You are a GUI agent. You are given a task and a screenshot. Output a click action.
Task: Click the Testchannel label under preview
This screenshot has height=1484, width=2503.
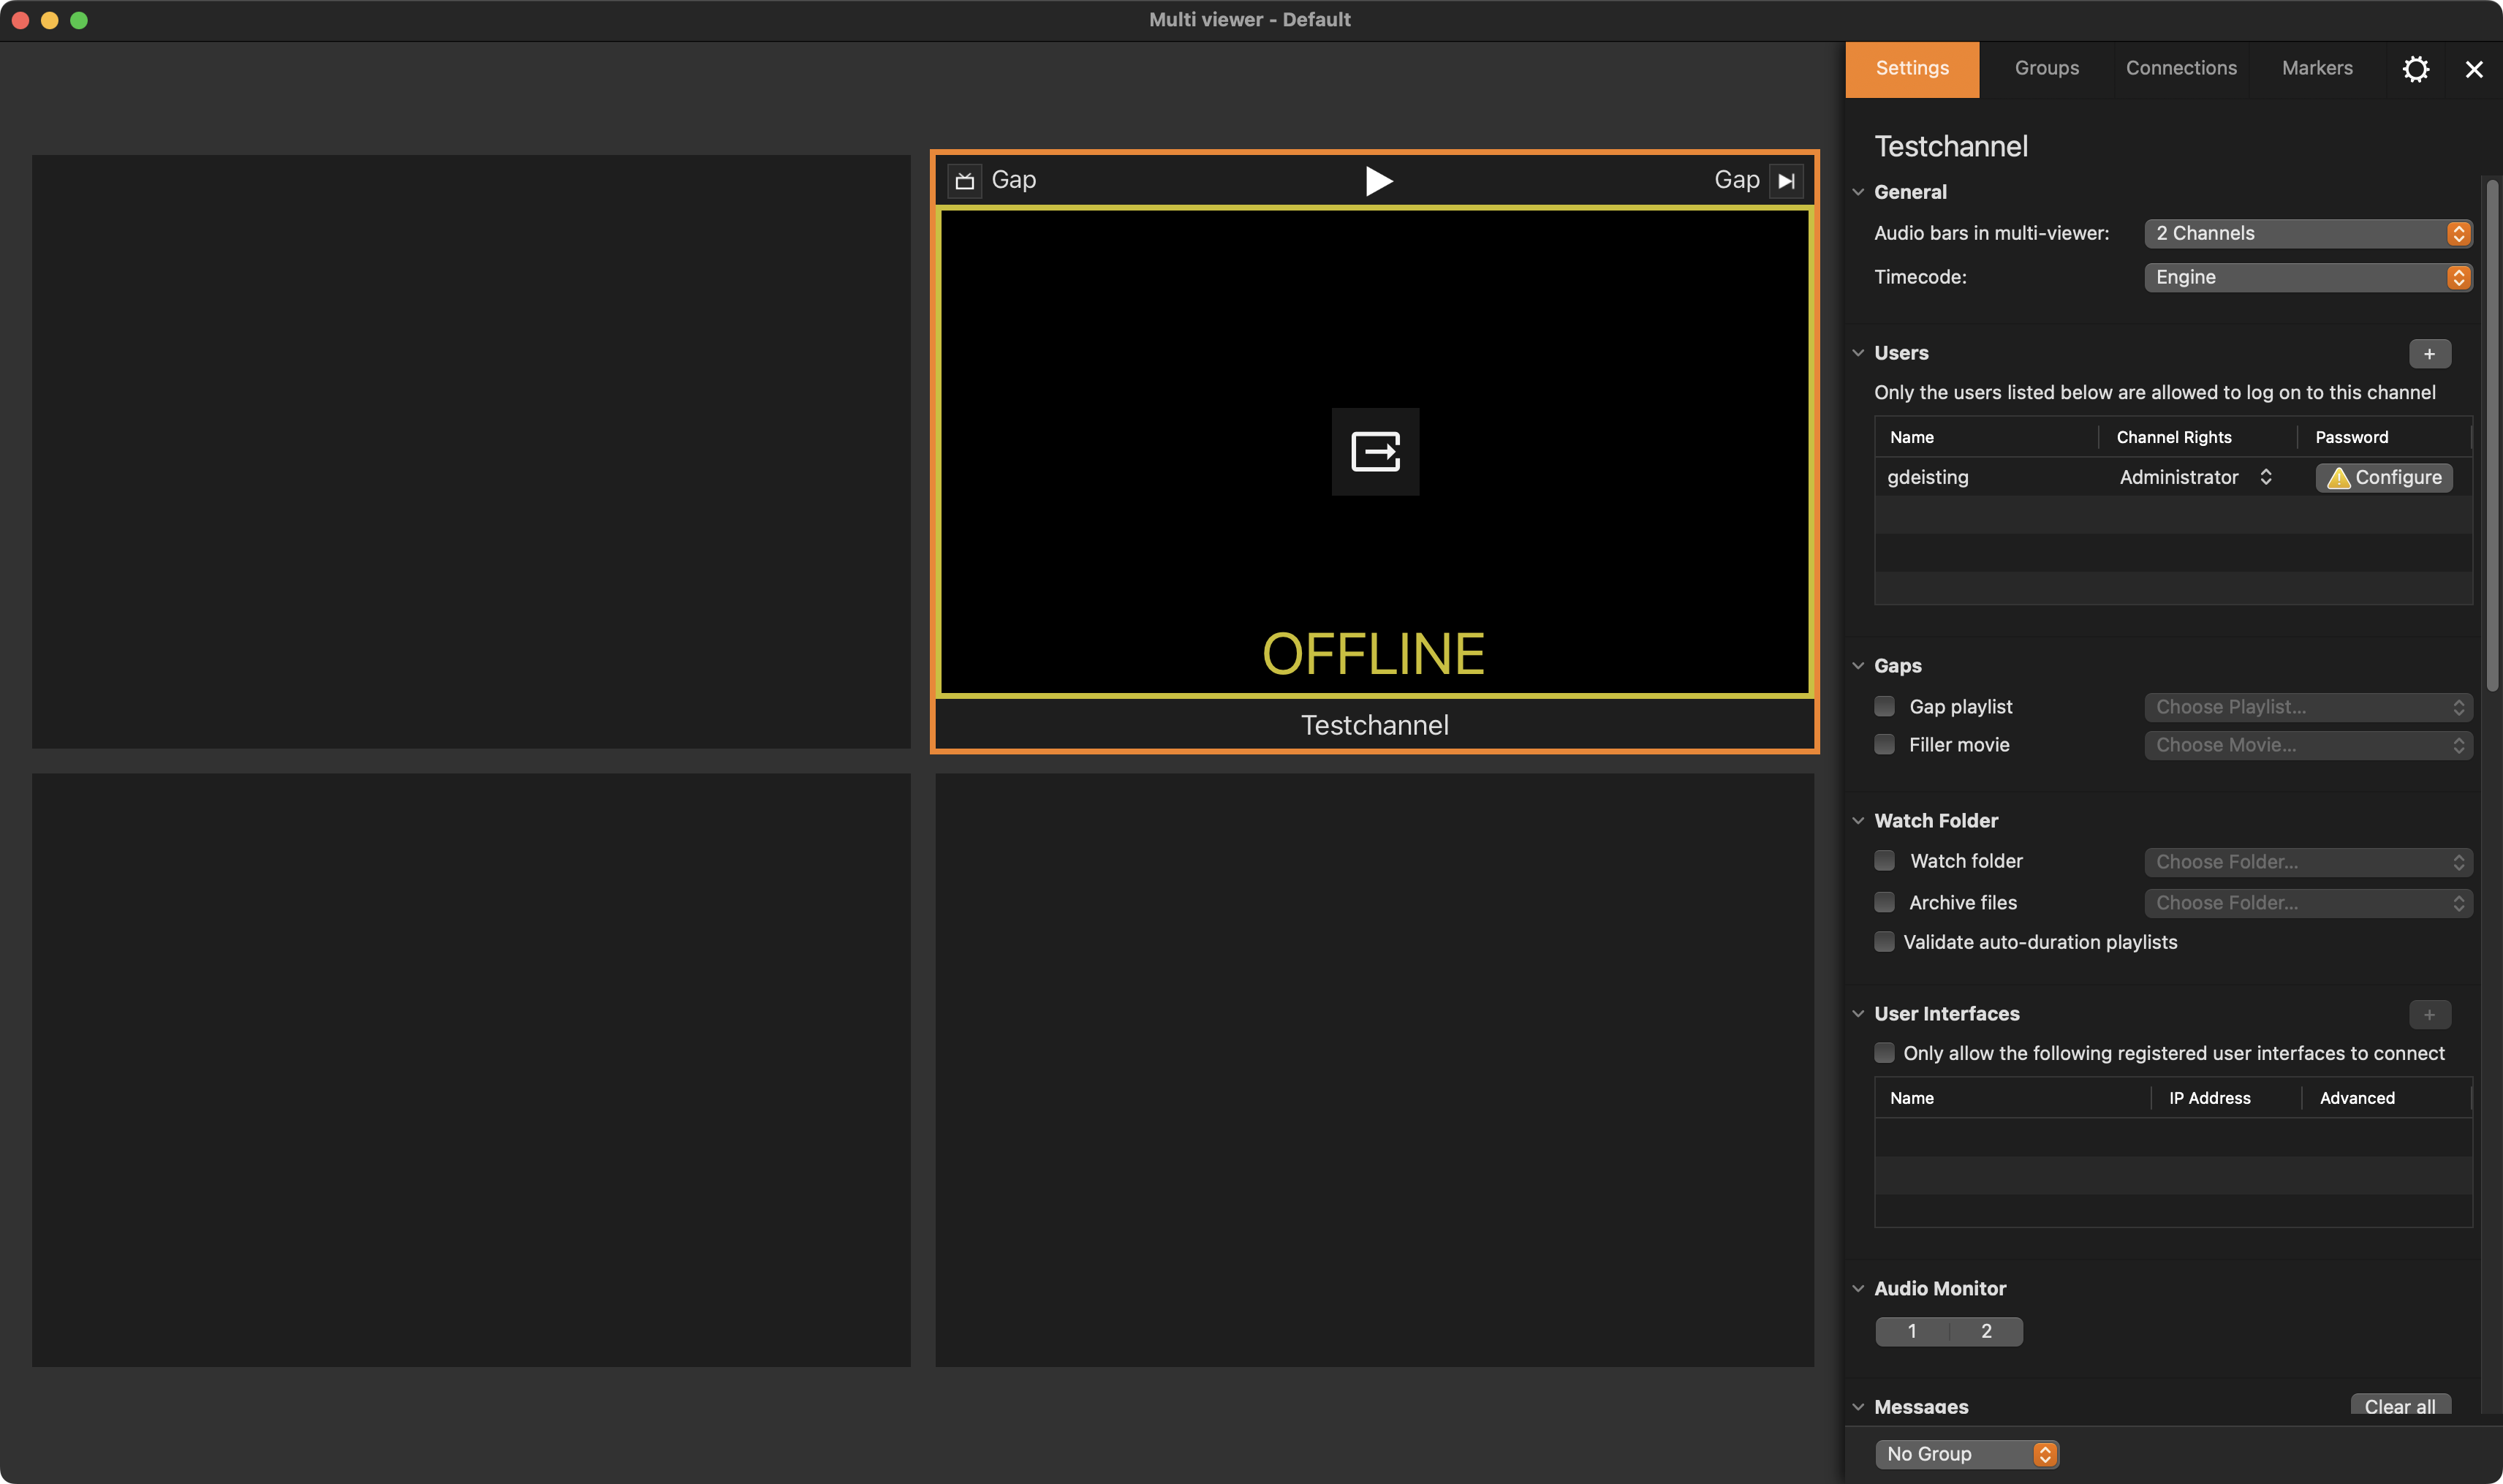coord(1375,726)
